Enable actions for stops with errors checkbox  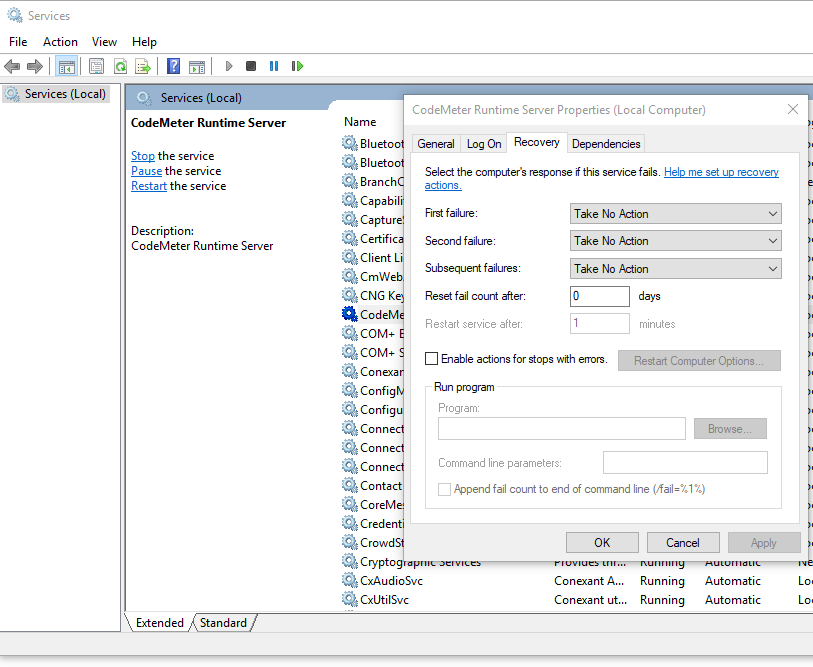(432, 359)
